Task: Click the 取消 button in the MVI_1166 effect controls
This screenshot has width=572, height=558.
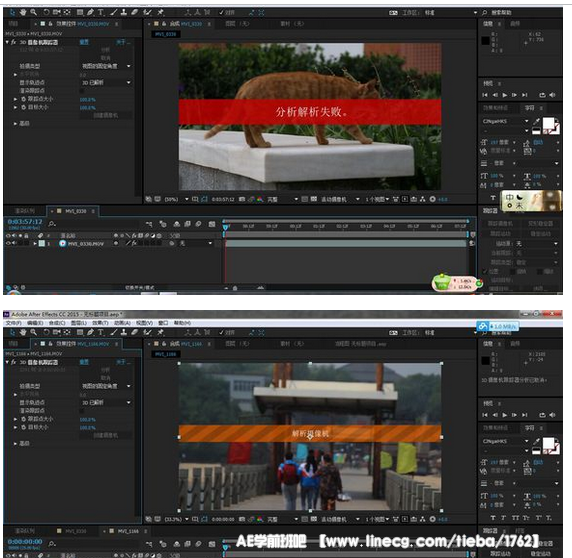Action: [106, 378]
